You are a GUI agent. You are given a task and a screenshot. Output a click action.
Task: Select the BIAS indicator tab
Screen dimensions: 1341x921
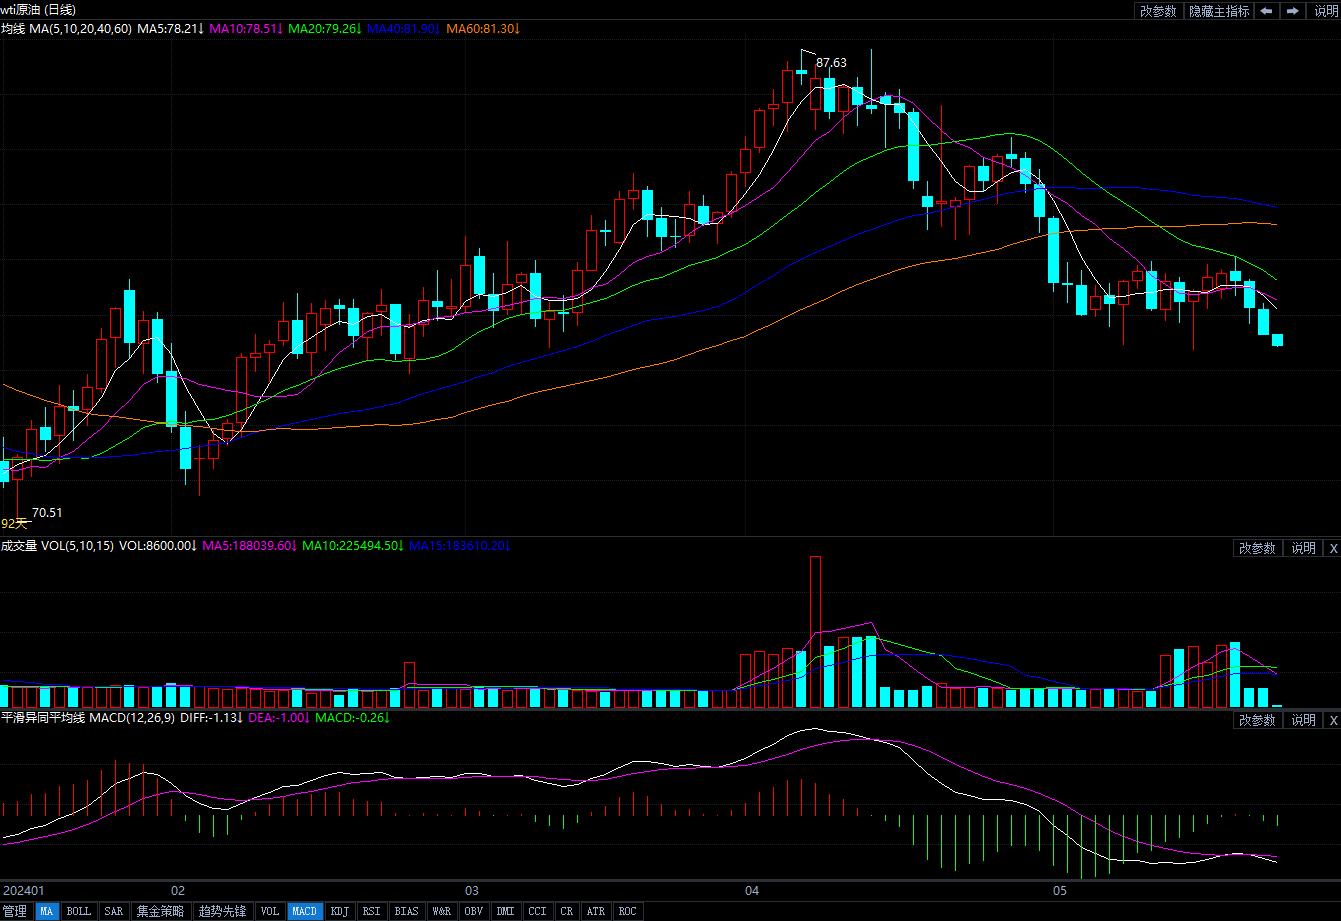tap(406, 911)
